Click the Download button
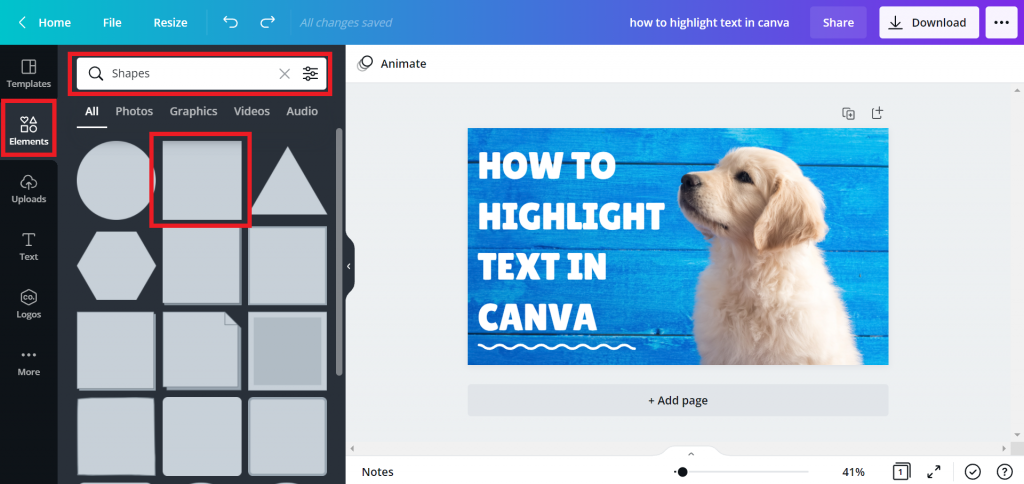Viewport: 1024px width, 484px height. click(x=929, y=22)
